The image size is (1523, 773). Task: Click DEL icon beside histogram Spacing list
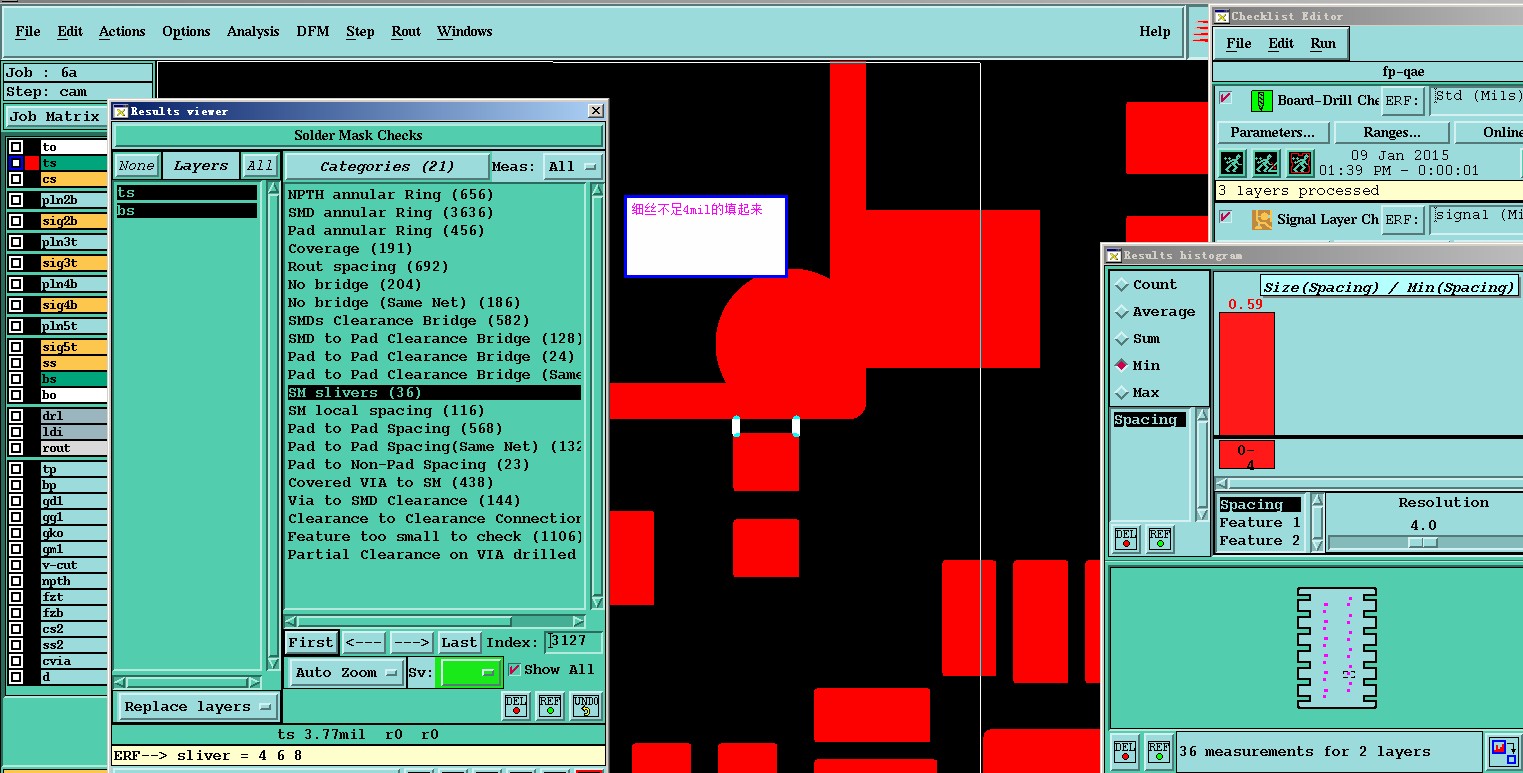coord(1126,539)
